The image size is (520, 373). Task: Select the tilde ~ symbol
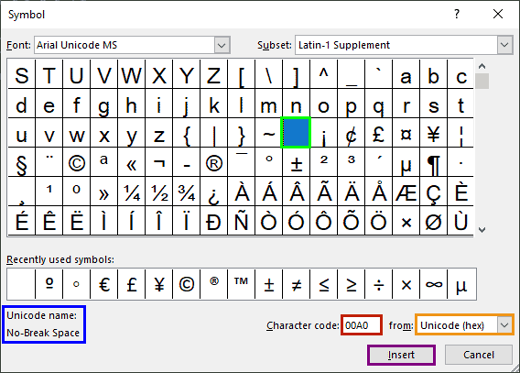tap(269, 132)
